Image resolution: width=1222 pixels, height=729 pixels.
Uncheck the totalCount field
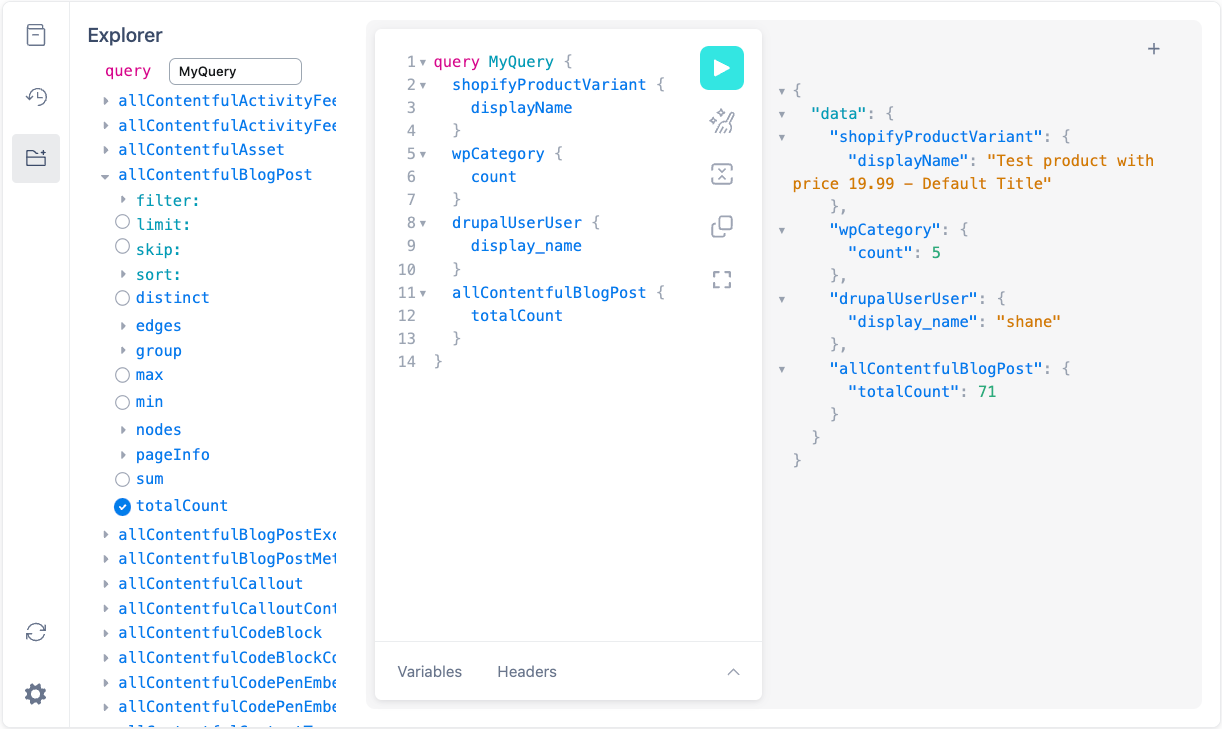click(x=122, y=506)
